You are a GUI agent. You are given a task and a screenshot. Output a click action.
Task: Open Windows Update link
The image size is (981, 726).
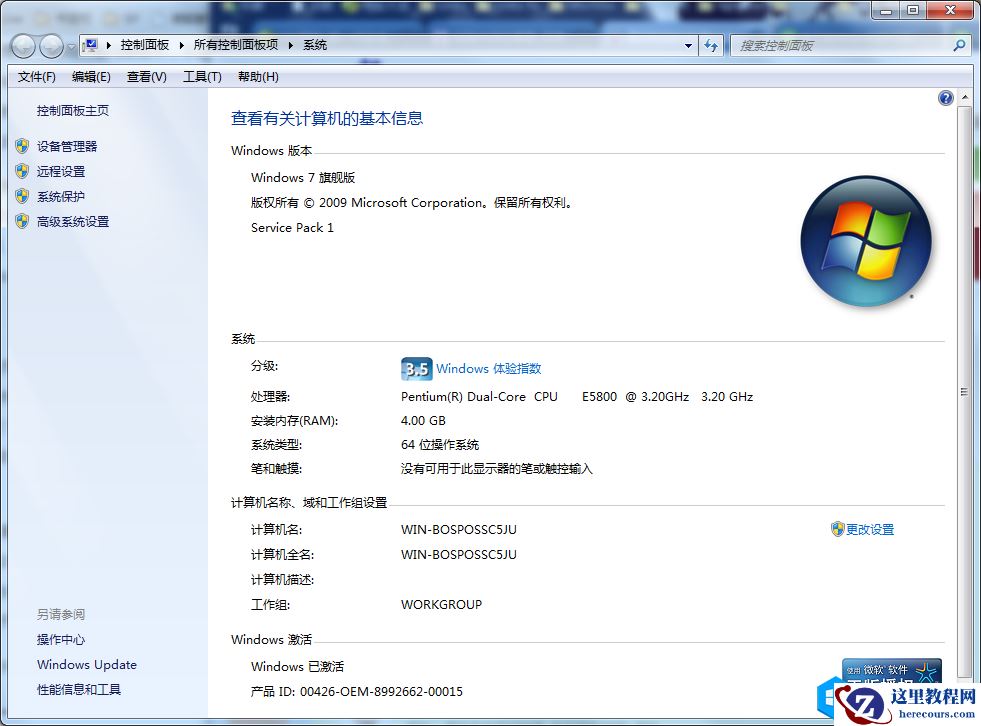click(x=87, y=665)
